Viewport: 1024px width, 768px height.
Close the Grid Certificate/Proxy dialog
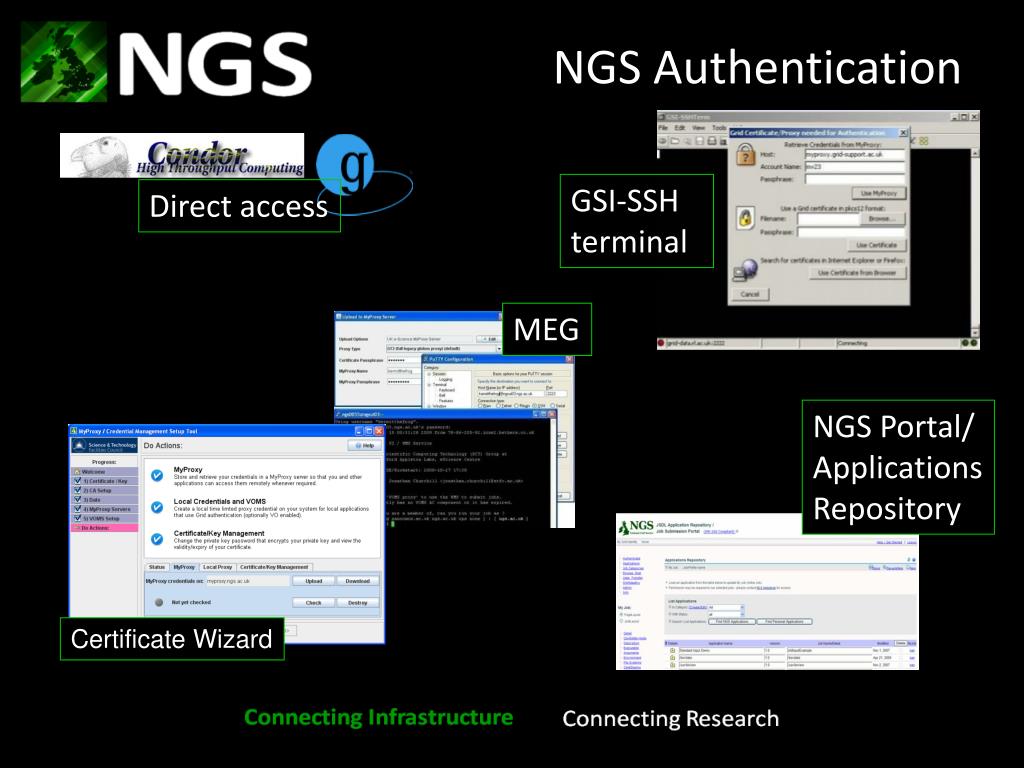point(903,133)
